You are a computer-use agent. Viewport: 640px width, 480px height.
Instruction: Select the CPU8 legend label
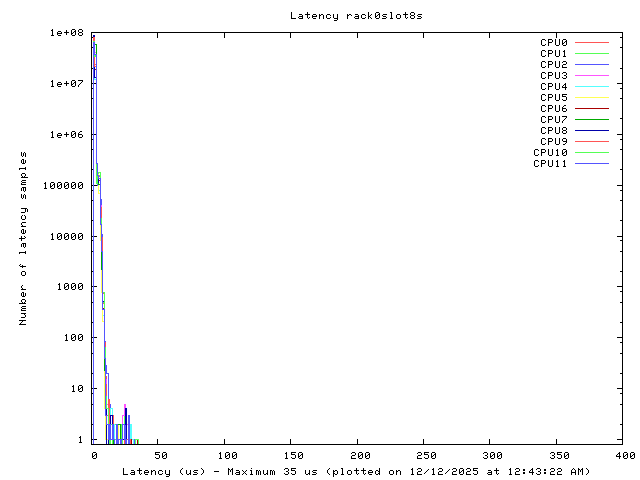[553, 131]
